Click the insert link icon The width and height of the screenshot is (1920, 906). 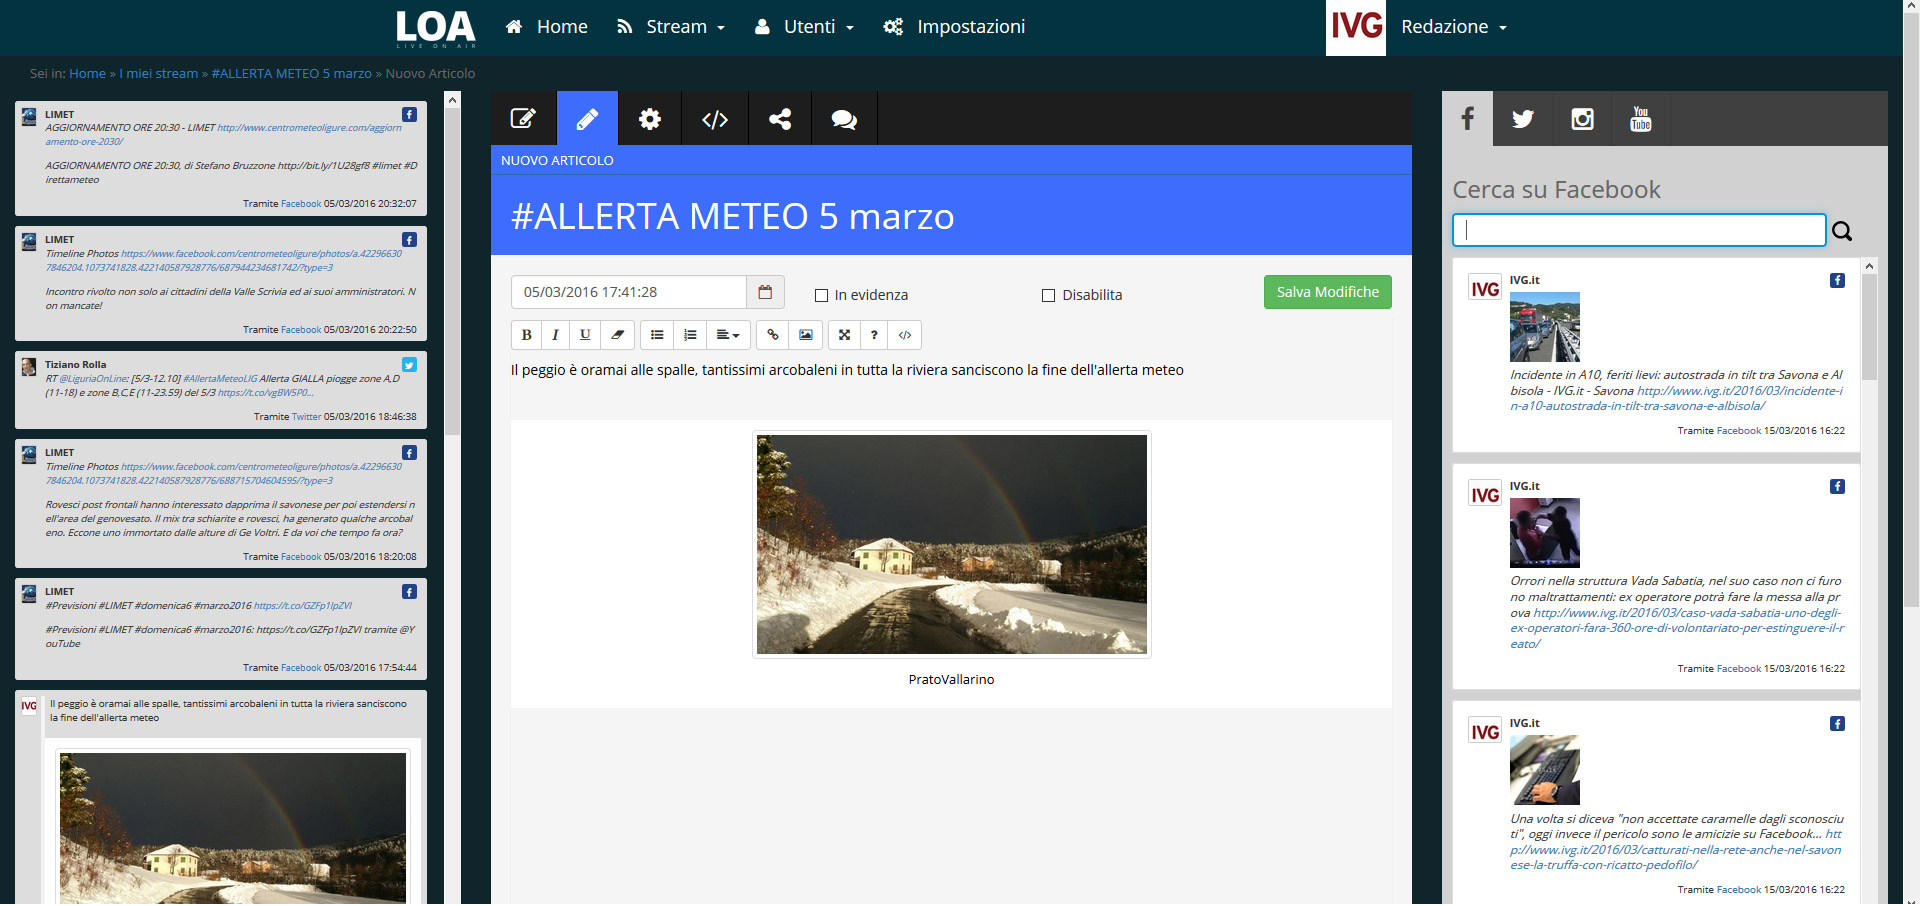(x=772, y=335)
